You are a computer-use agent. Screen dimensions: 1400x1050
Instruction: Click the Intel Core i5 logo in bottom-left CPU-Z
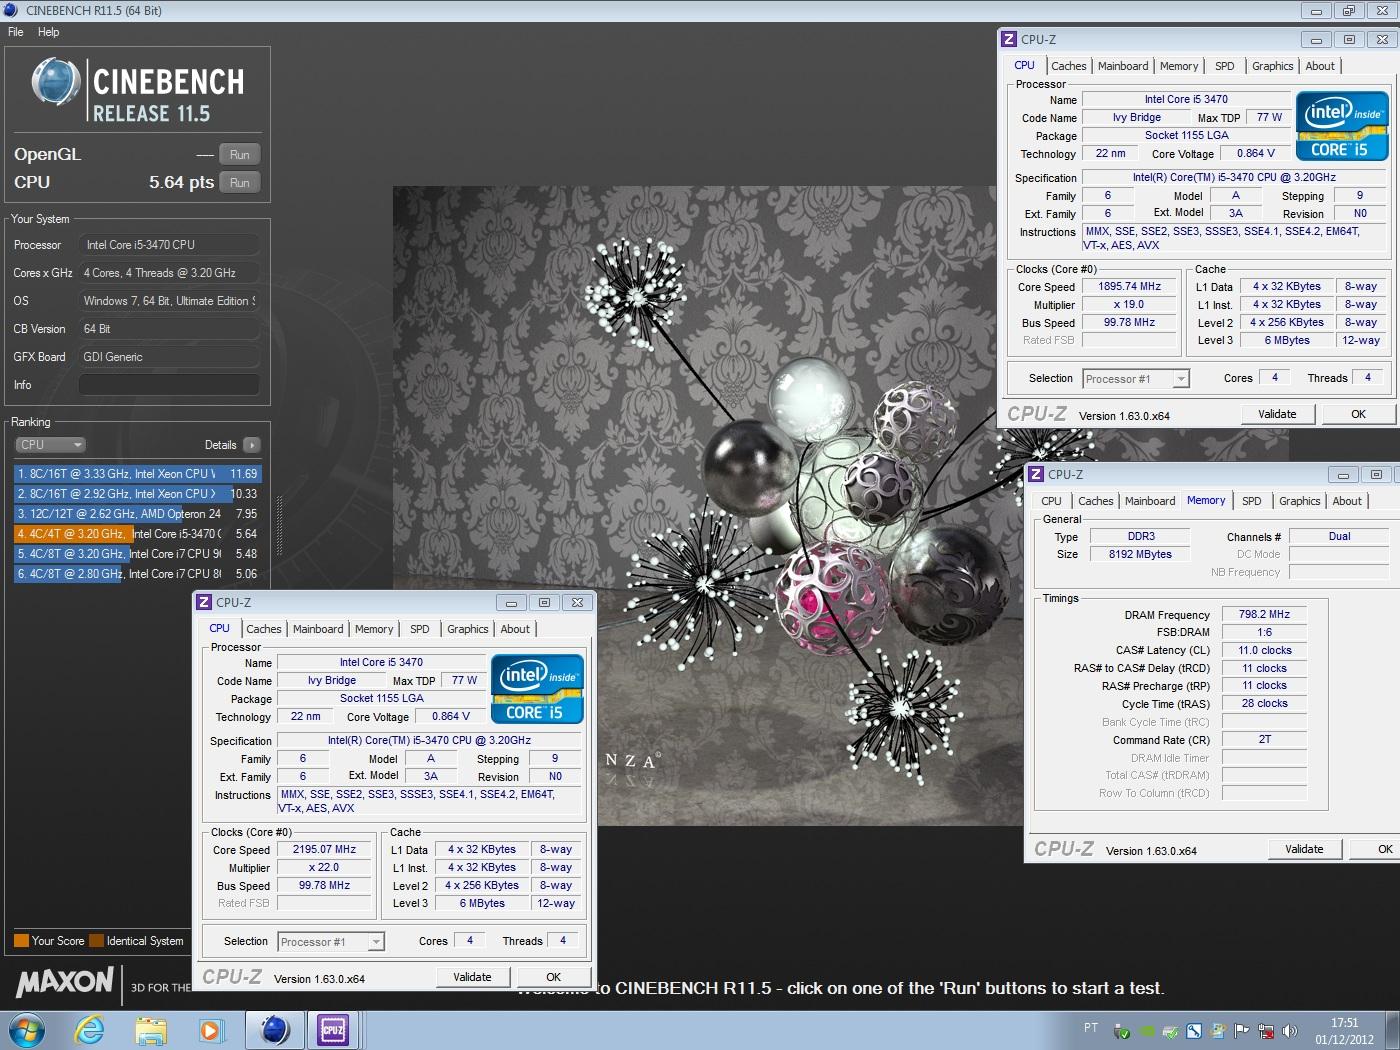(537, 689)
